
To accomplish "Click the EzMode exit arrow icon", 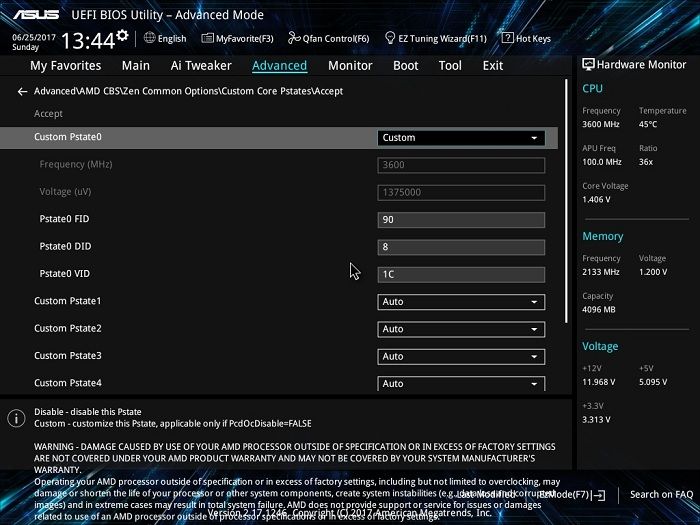I will coord(600,495).
